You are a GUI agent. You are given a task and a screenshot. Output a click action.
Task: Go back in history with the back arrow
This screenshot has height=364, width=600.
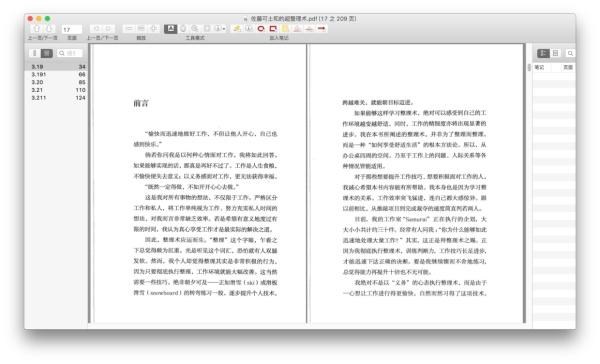tap(96, 29)
